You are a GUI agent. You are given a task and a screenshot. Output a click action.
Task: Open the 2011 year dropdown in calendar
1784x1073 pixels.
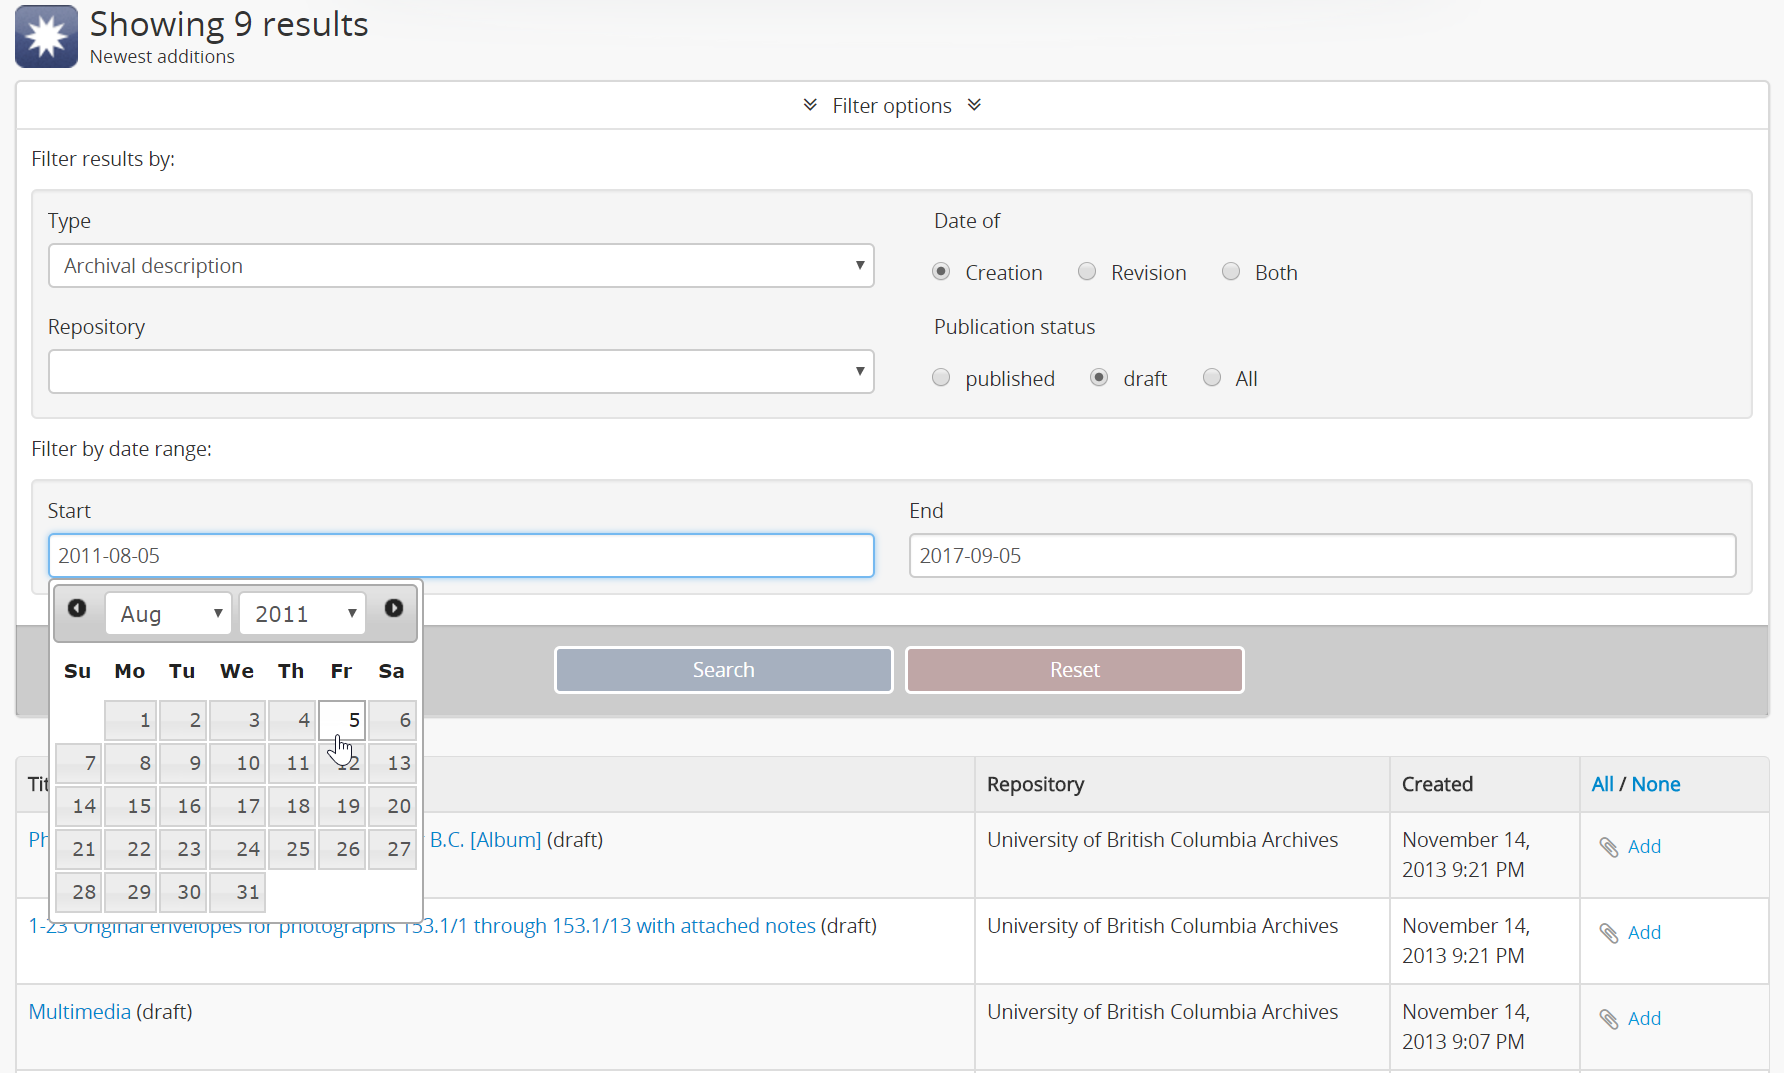[303, 614]
